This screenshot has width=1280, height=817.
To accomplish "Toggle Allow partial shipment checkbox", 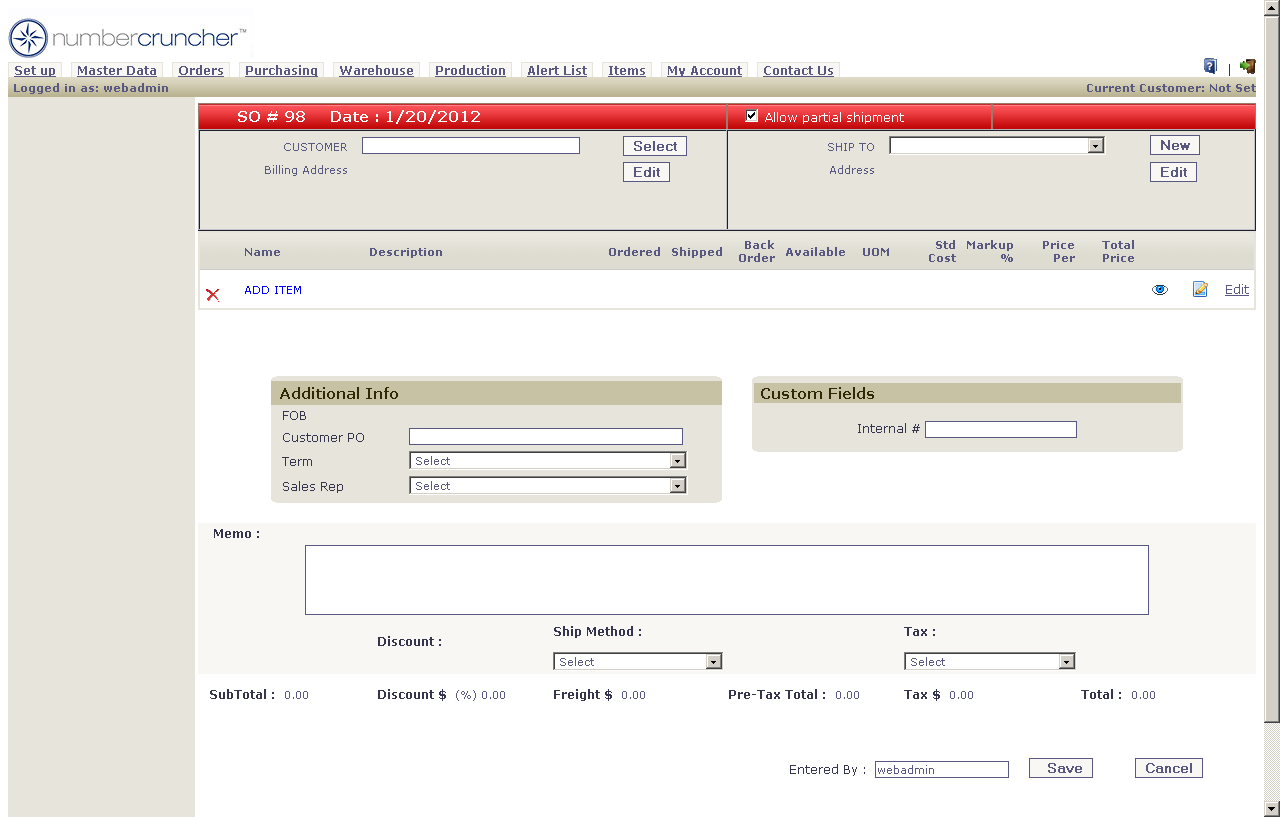I will point(752,116).
